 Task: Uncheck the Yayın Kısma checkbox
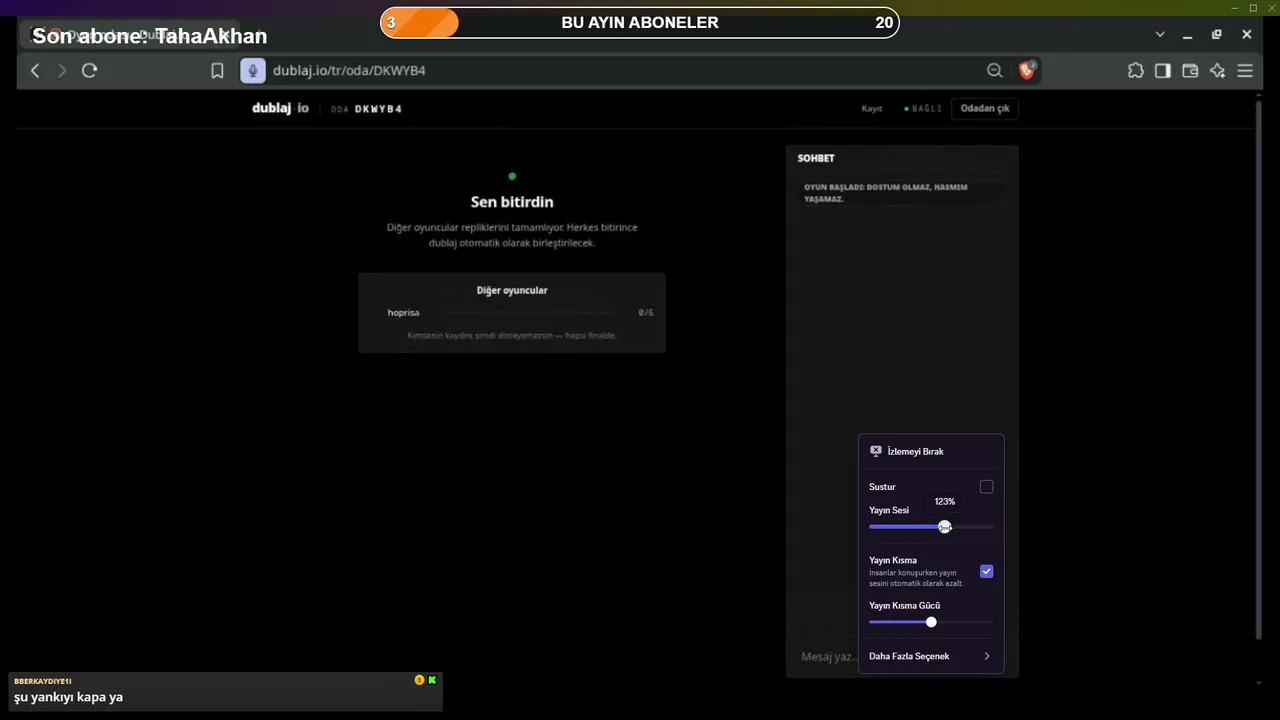pos(986,571)
